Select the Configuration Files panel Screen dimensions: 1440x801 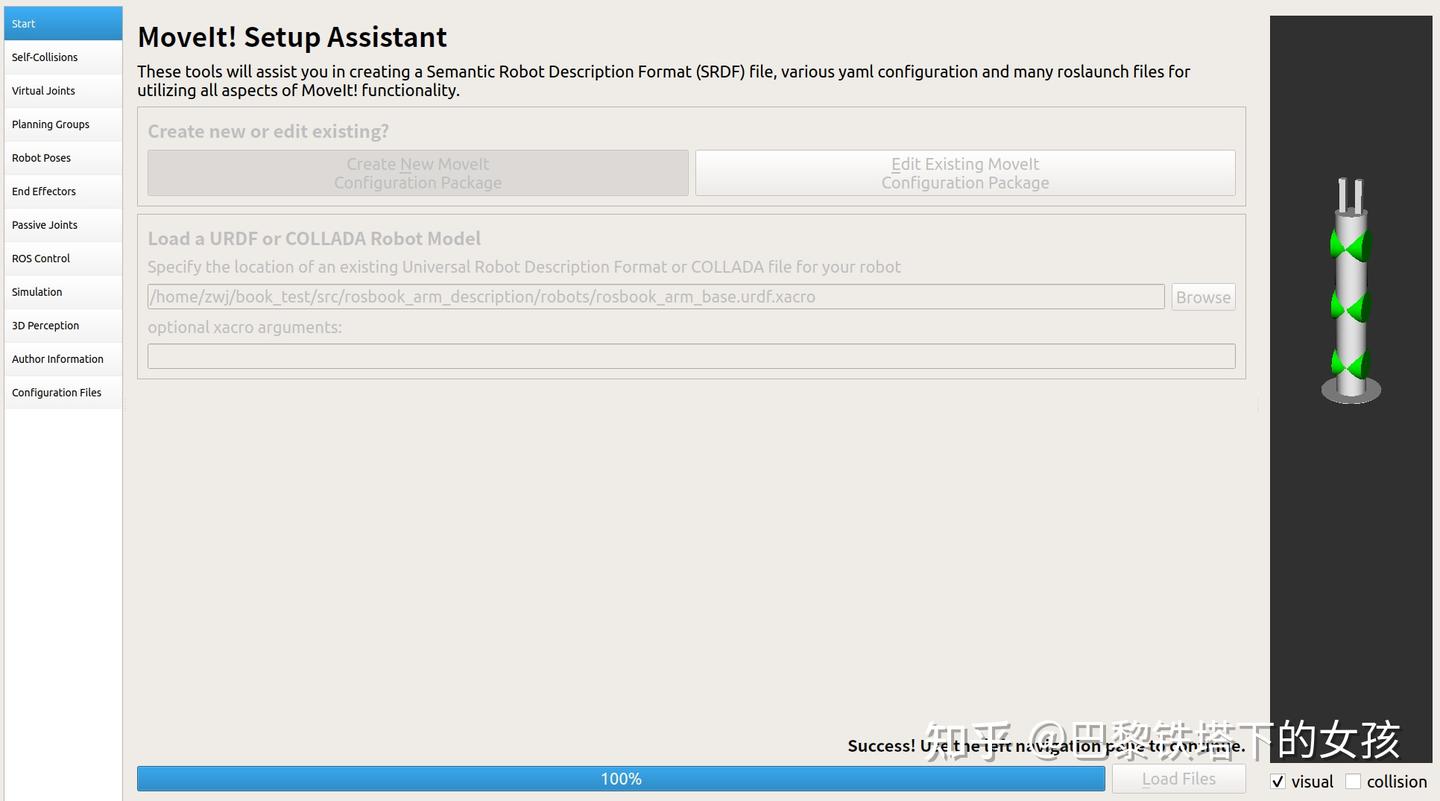point(56,392)
